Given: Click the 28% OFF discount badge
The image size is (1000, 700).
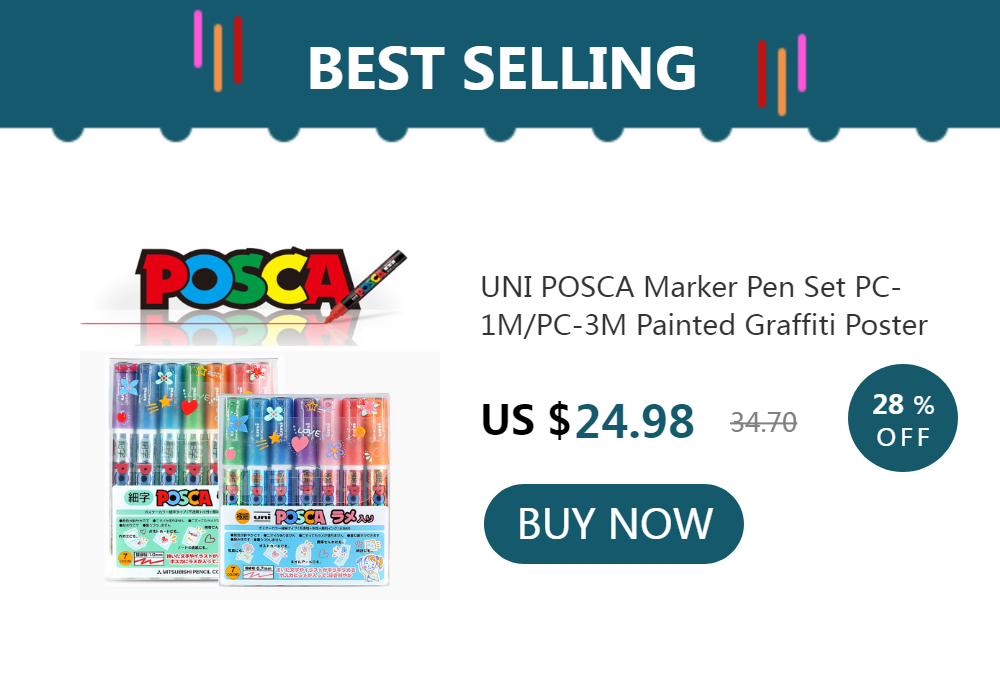Looking at the screenshot, I should (x=902, y=418).
